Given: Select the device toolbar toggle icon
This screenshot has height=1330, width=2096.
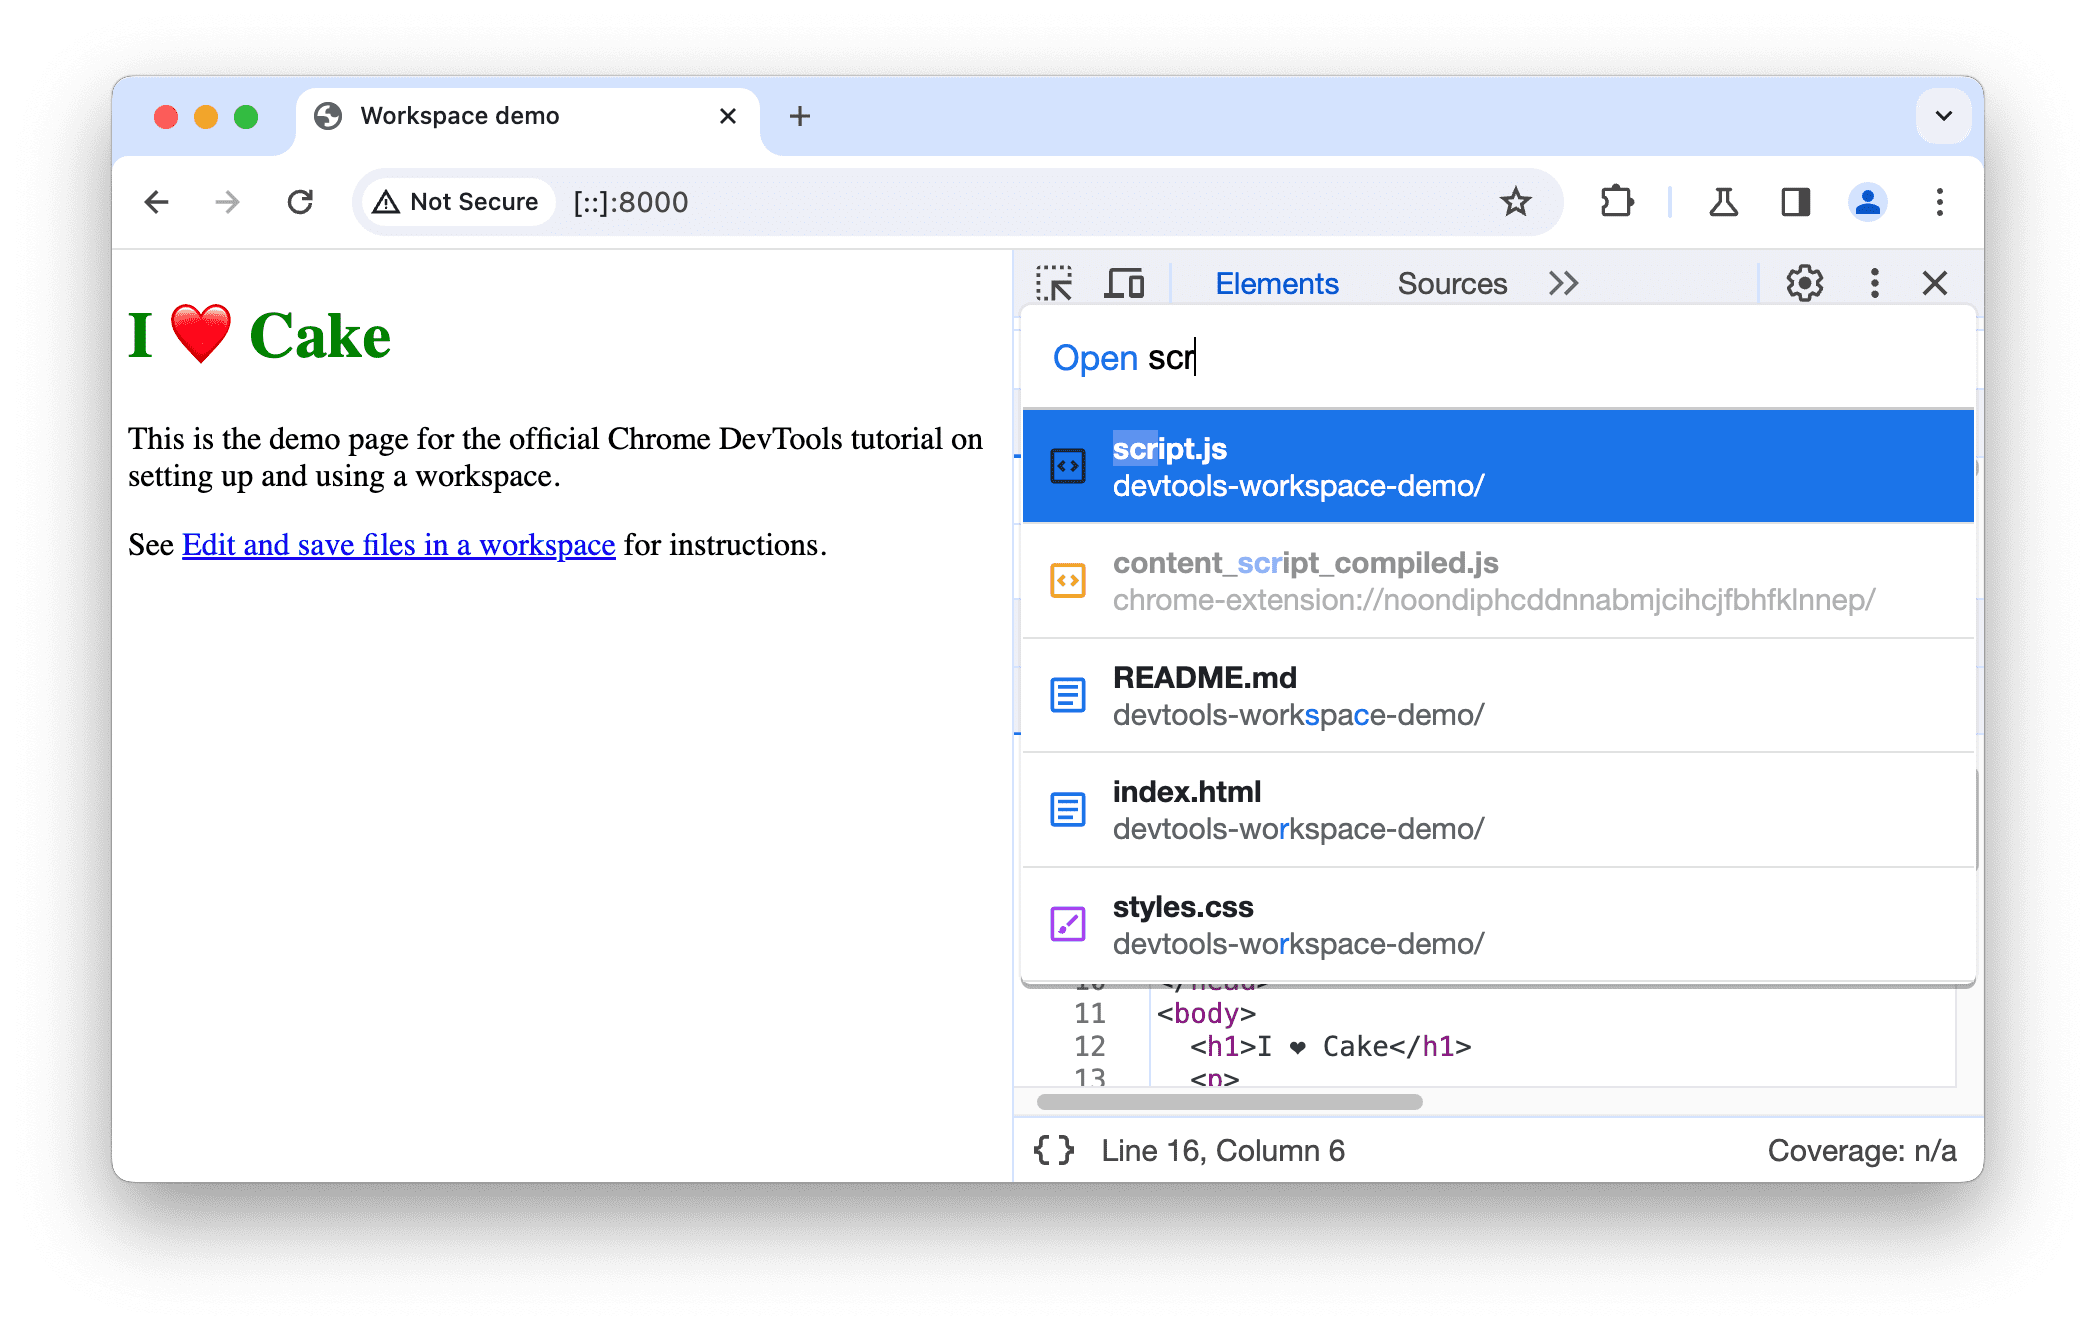Looking at the screenshot, I should point(1126,284).
